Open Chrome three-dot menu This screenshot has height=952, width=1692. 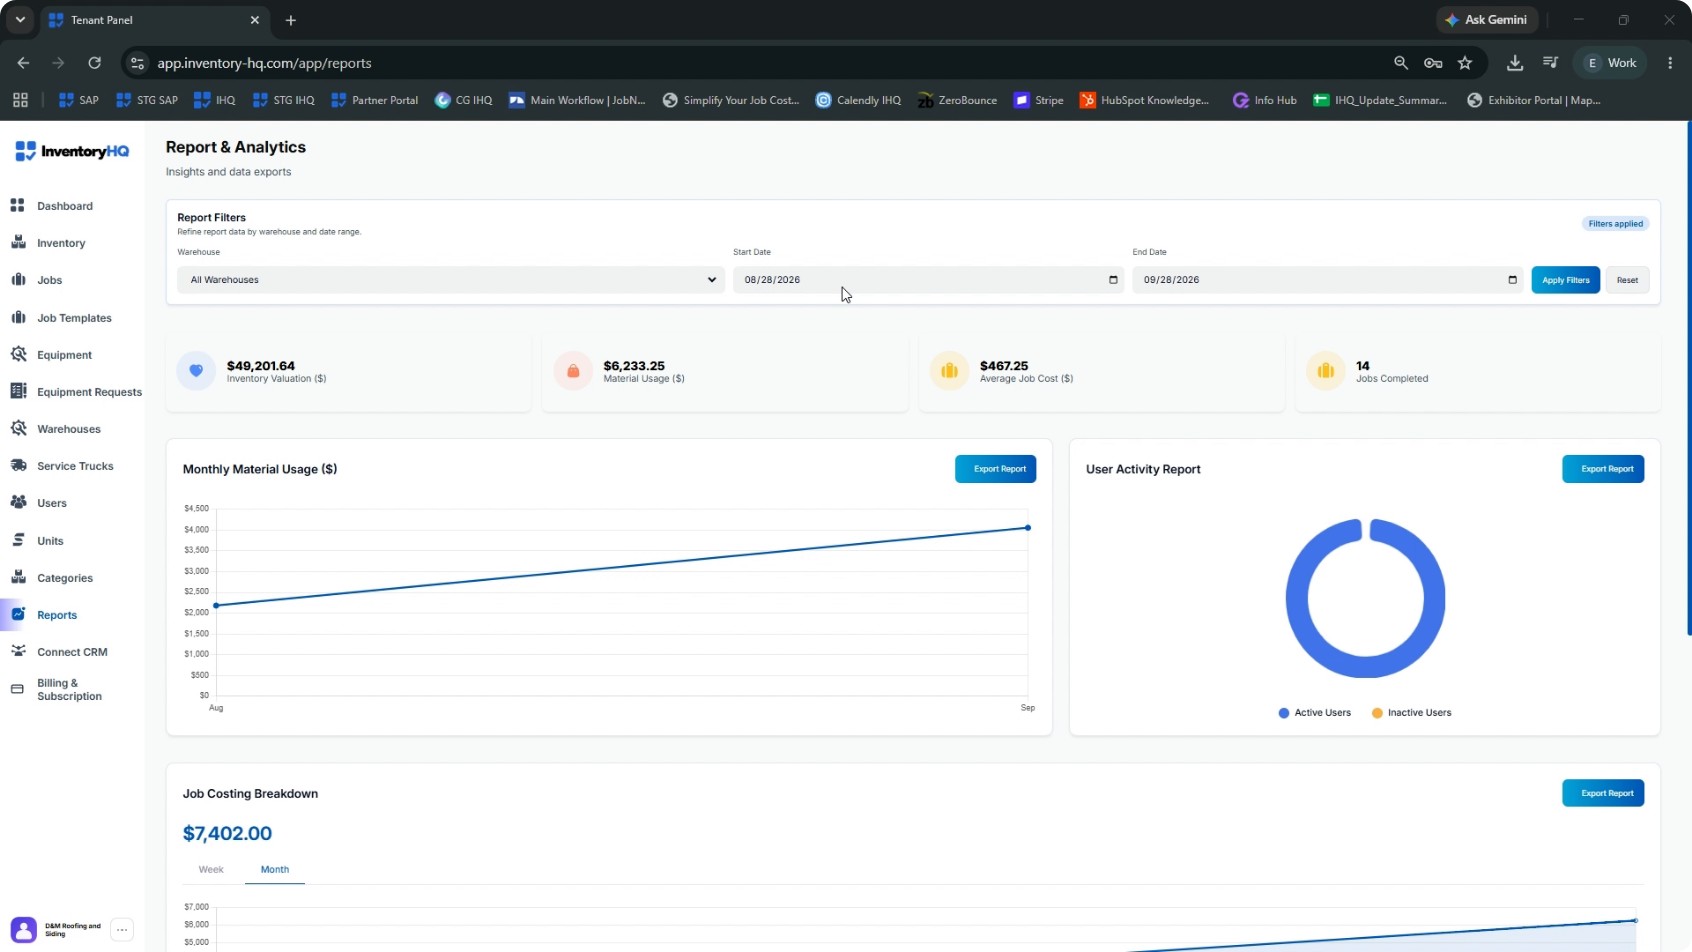1670,63
